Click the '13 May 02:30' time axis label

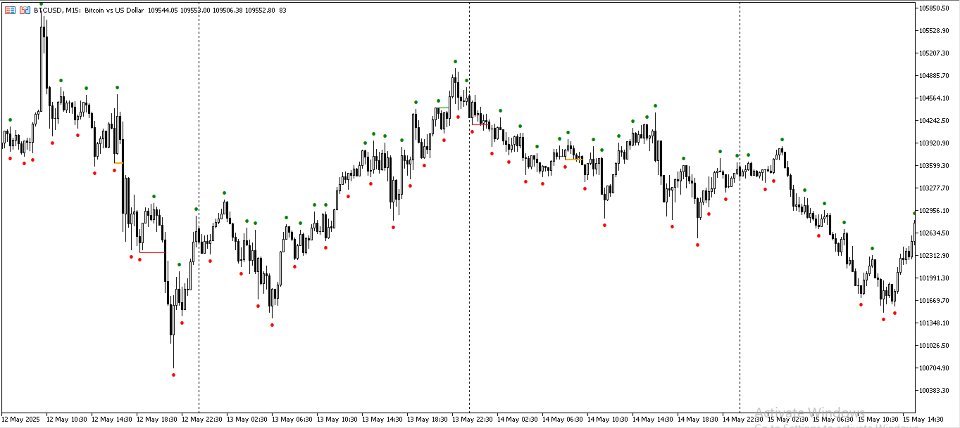[x=247, y=420]
